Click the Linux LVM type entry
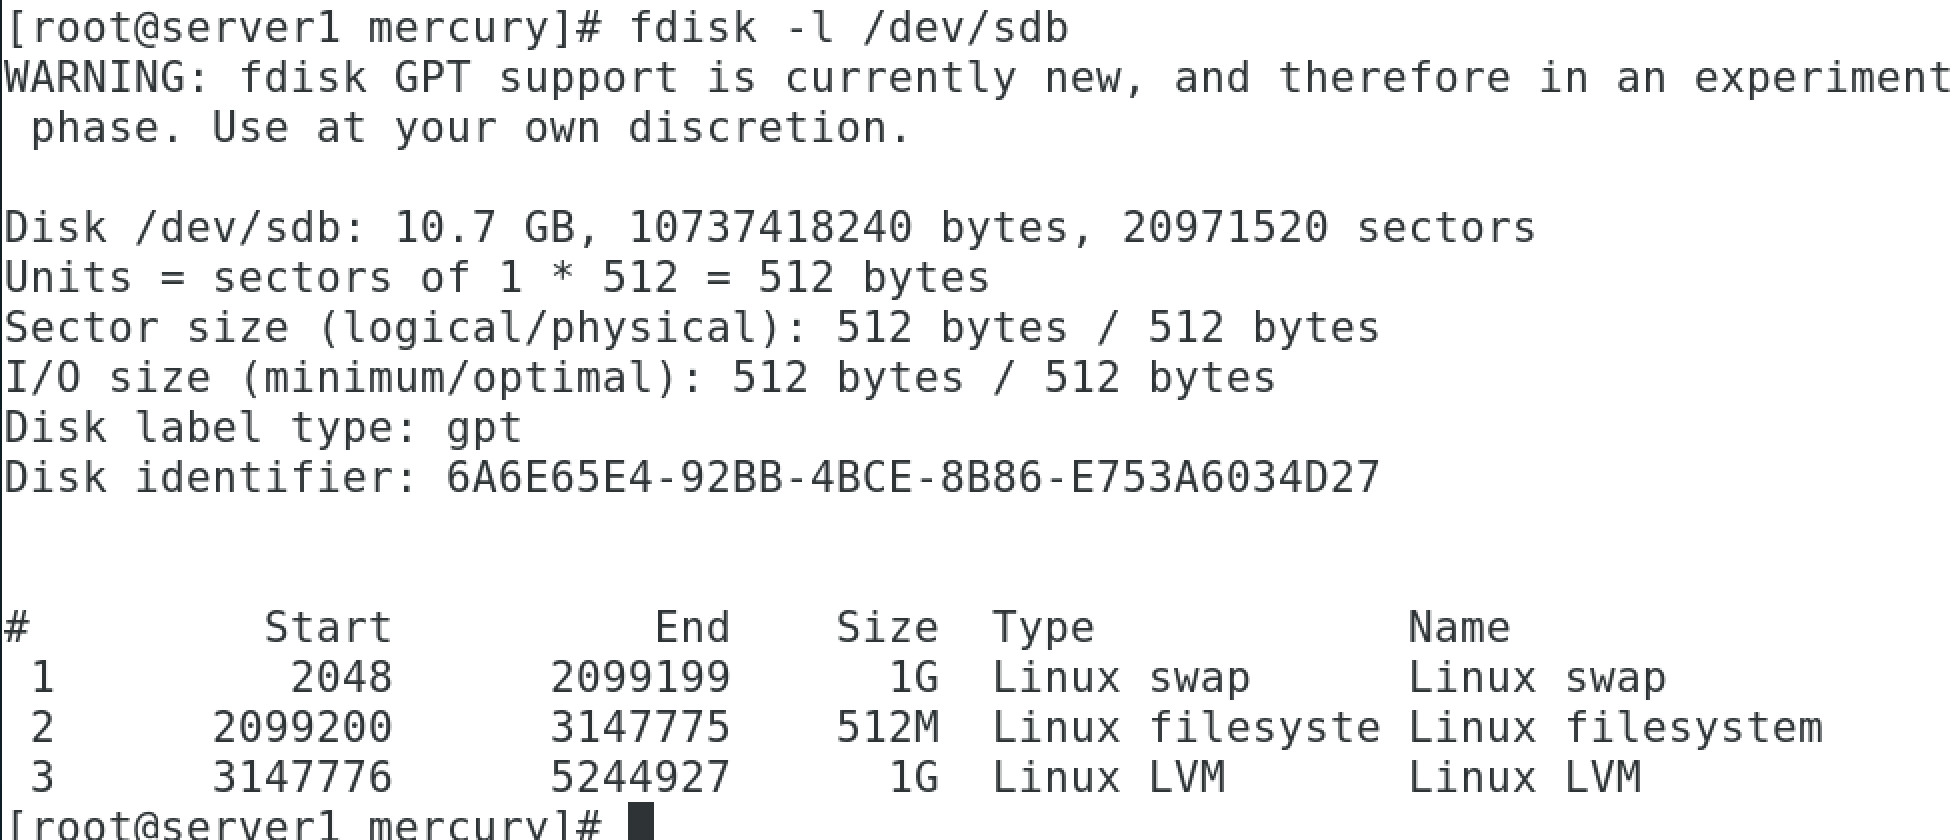The image size is (1952, 840). (1108, 777)
